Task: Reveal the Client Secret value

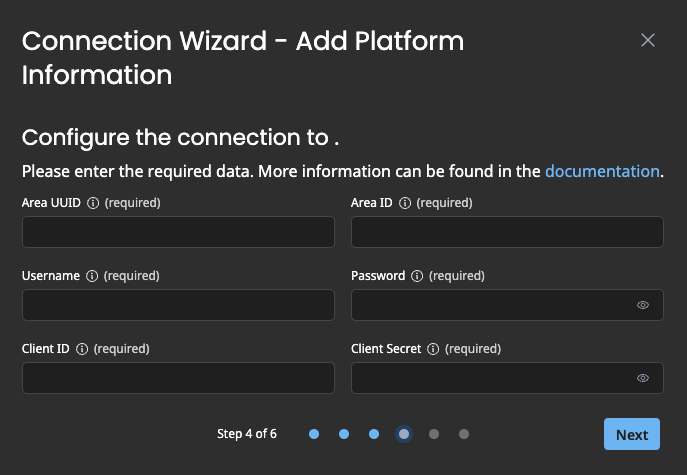Action: 643,378
